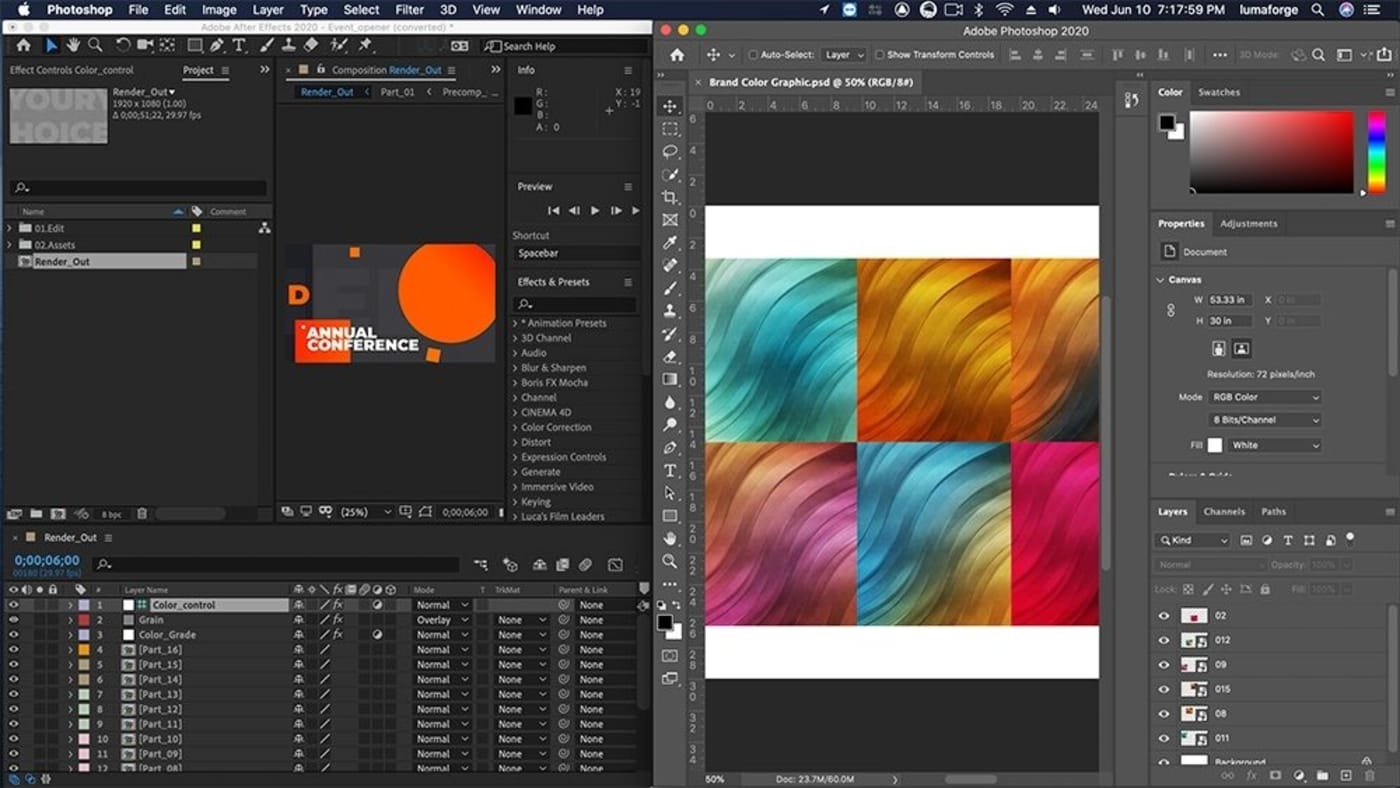Select the Eyedropper tool in Photoshop
Image resolution: width=1400 pixels, height=788 pixels.
[x=670, y=243]
